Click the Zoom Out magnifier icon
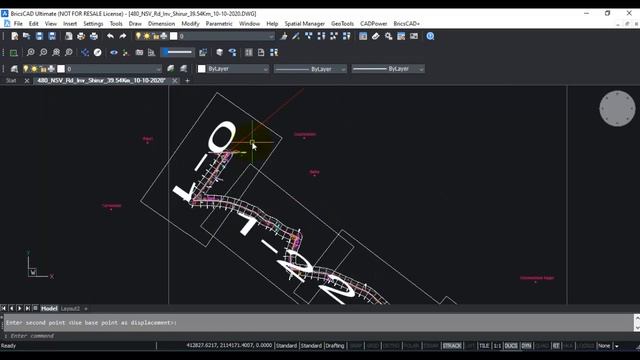 43,52
